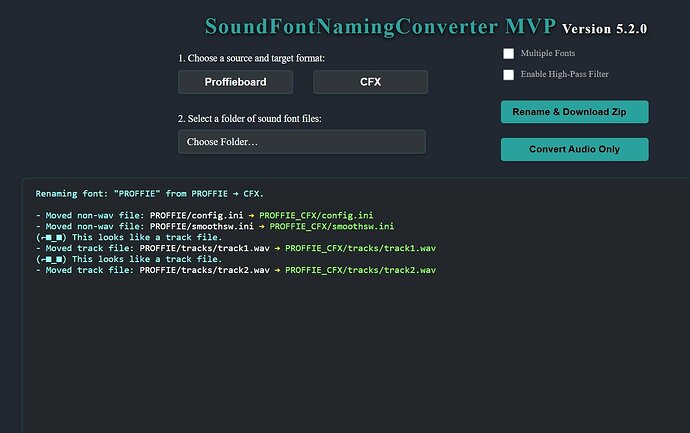Click the SoundFontNamingConverter MVP title
This screenshot has height=433, width=690.
(380, 26)
